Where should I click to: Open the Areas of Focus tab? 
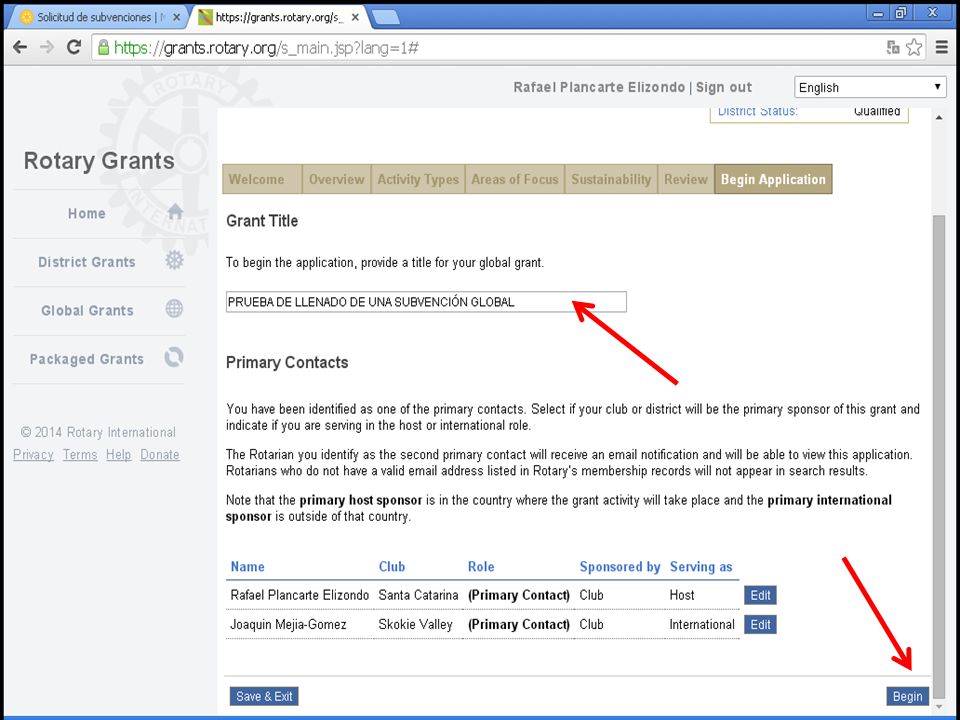(515, 179)
